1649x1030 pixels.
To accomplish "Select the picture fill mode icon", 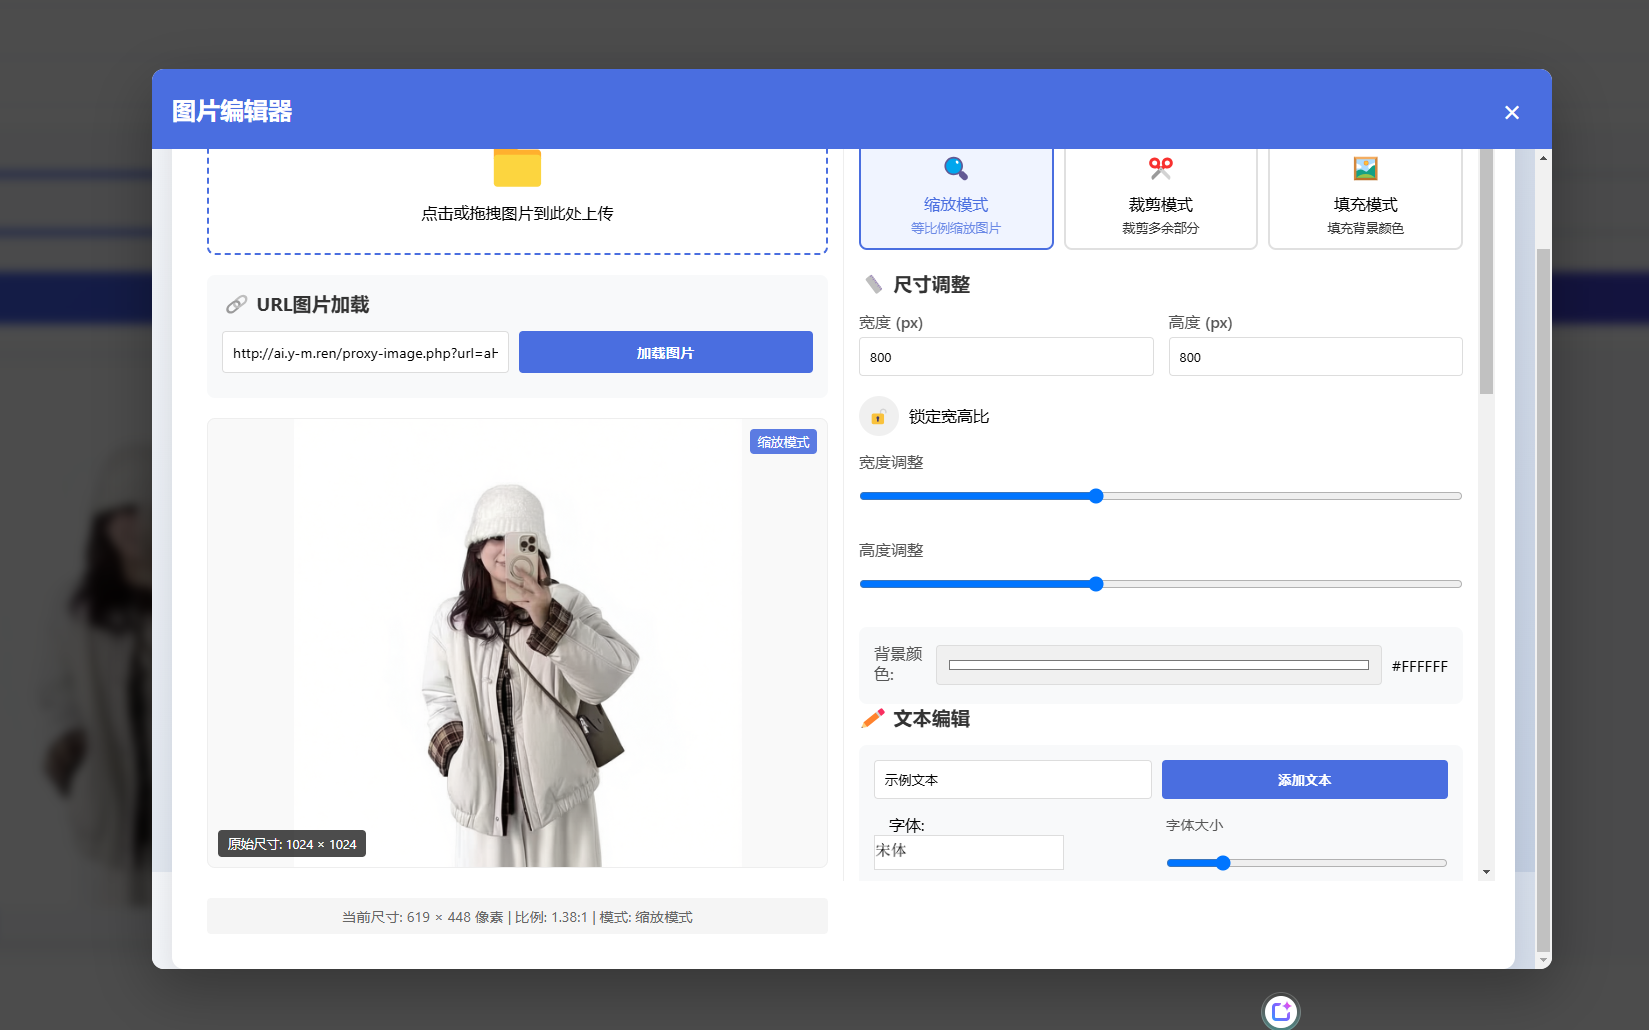I will click(x=1365, y=168).
